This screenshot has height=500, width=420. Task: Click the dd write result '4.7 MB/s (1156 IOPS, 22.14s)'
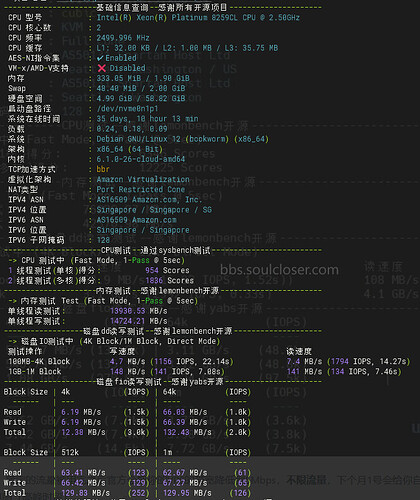172,361
